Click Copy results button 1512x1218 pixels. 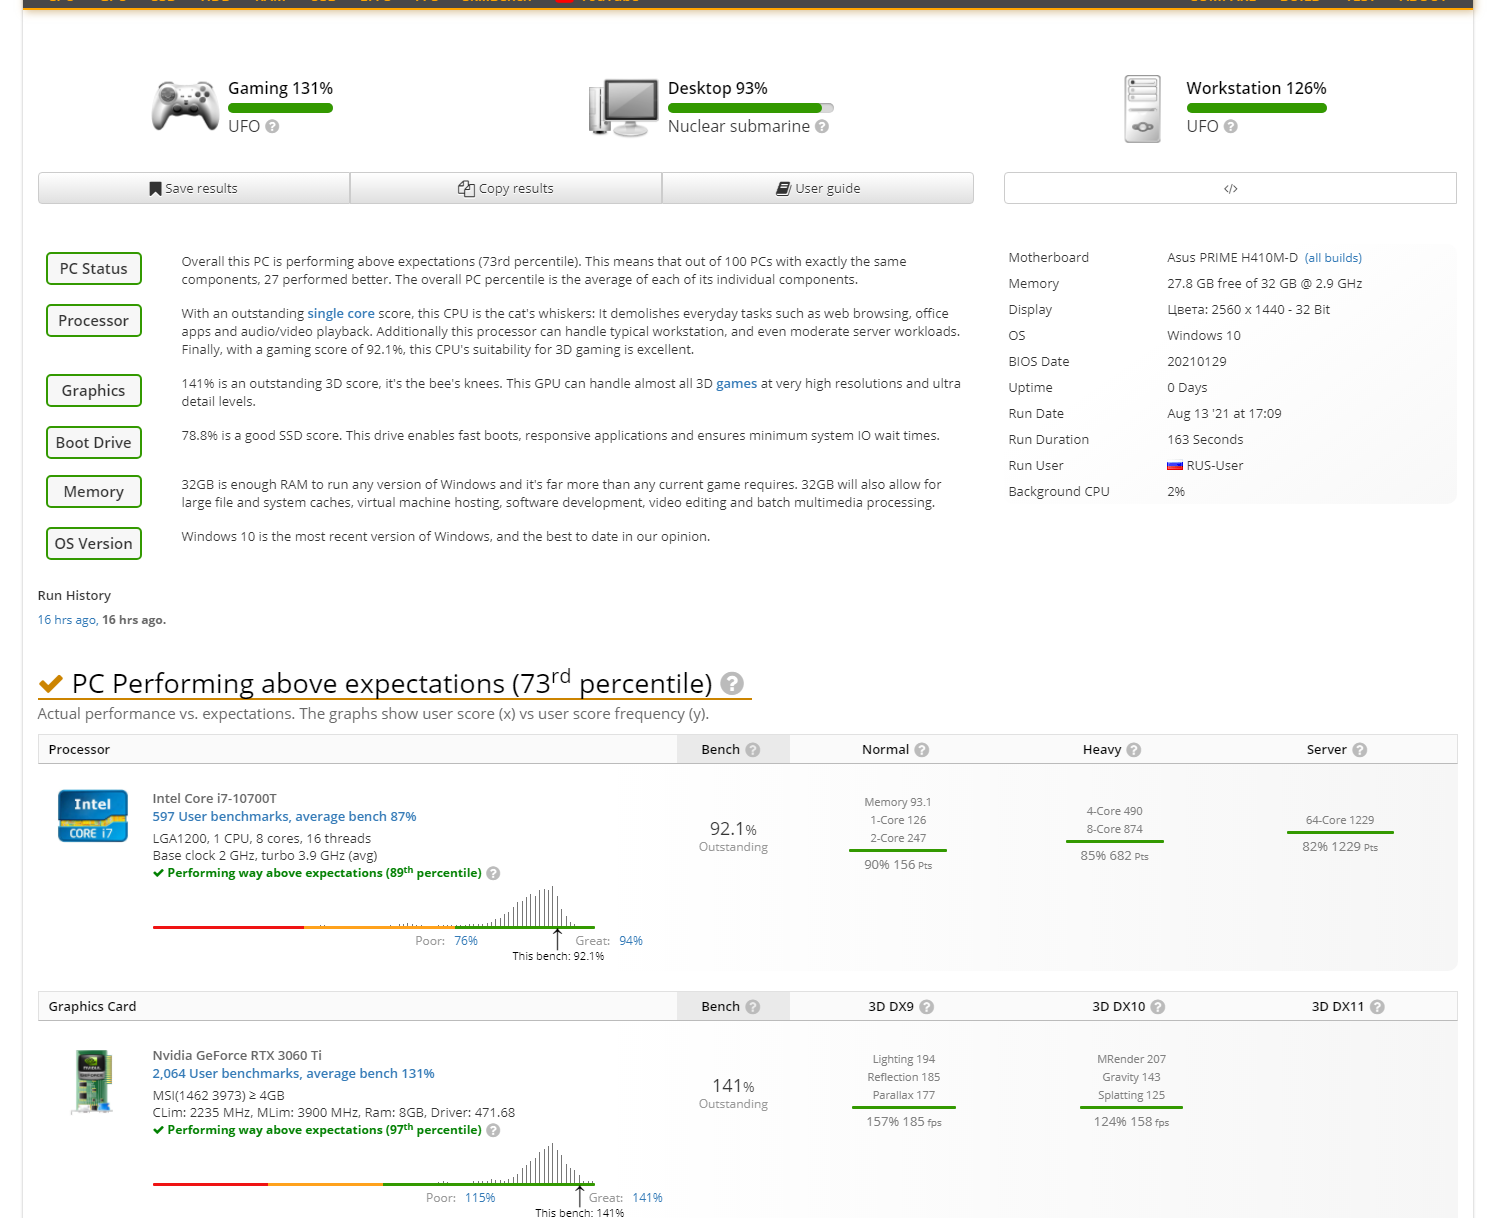(x=506, y=188)
